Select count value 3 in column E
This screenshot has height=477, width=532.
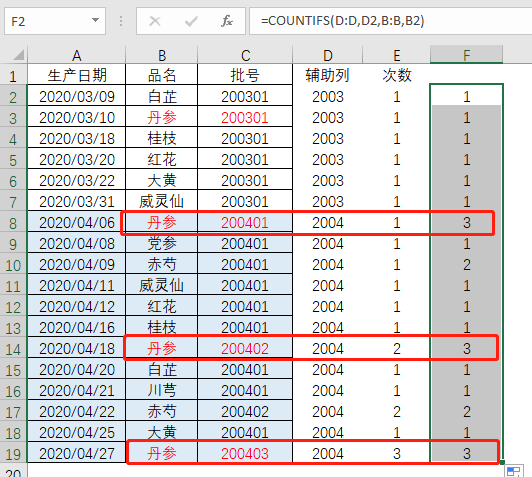(396, 453)
